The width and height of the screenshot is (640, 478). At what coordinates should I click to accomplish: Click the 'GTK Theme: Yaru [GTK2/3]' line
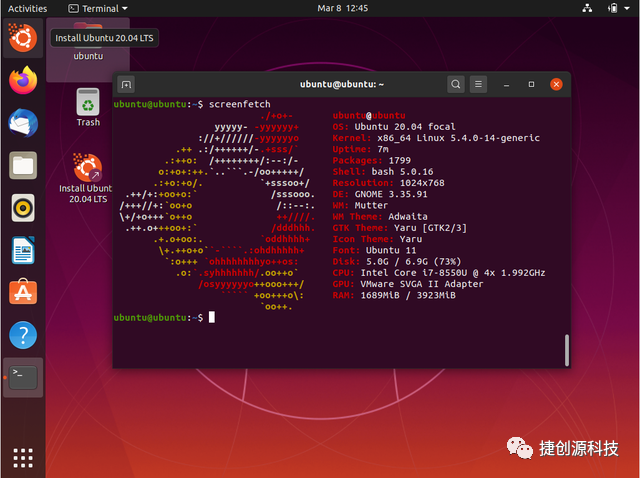tap(399, 228)
